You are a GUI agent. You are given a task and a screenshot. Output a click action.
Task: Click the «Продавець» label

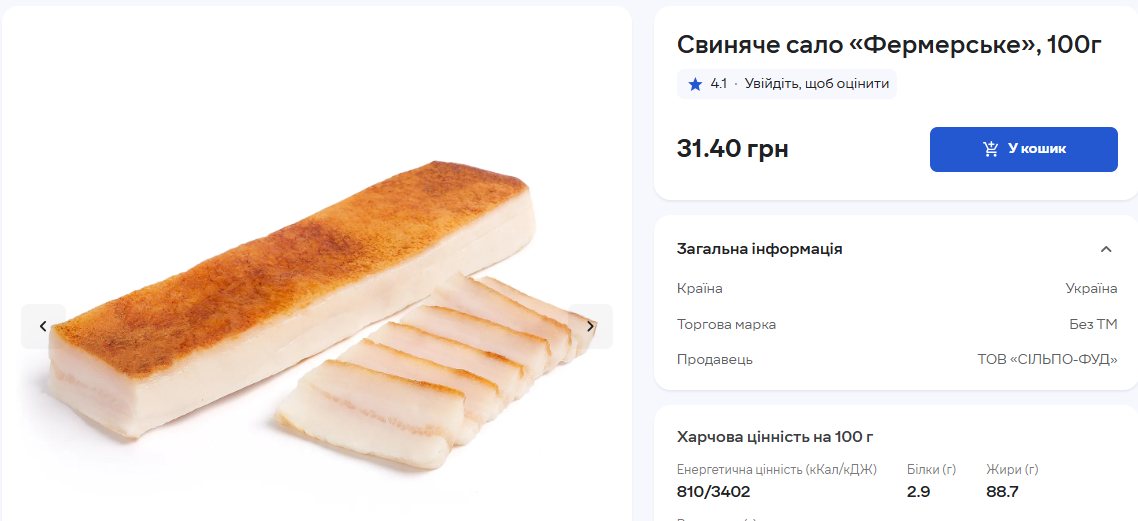(714, 359)
